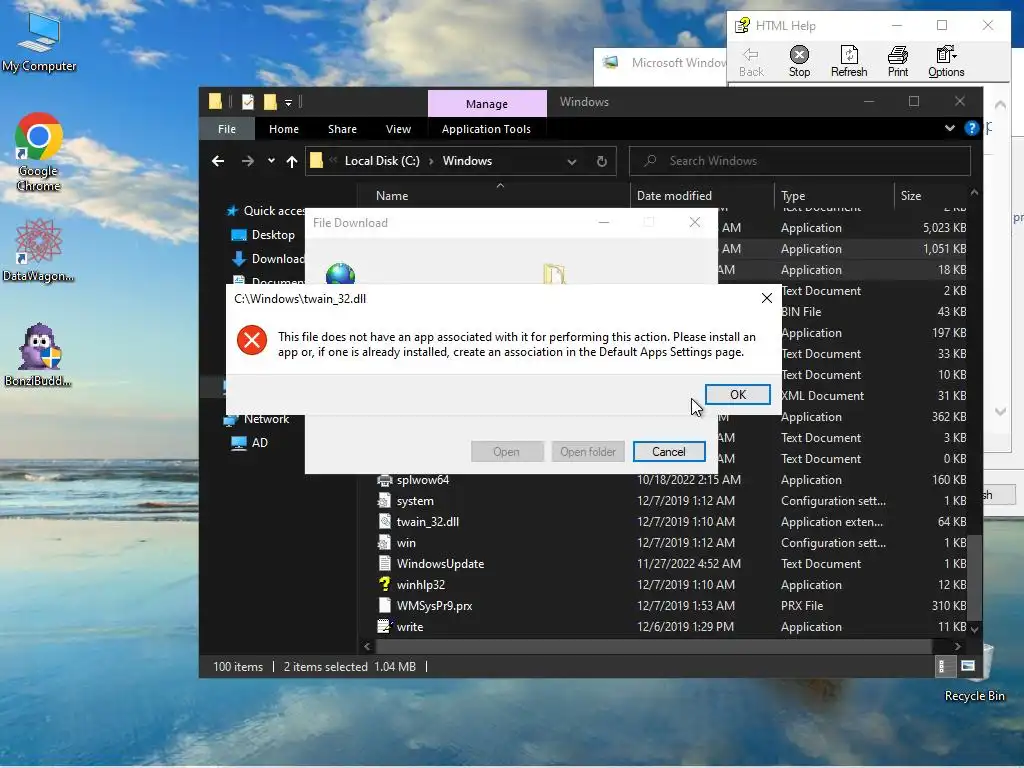Click OK in the twain_32.dll error dialog
Viewport: 1024px width, 768px height.
tap(737, 394)
